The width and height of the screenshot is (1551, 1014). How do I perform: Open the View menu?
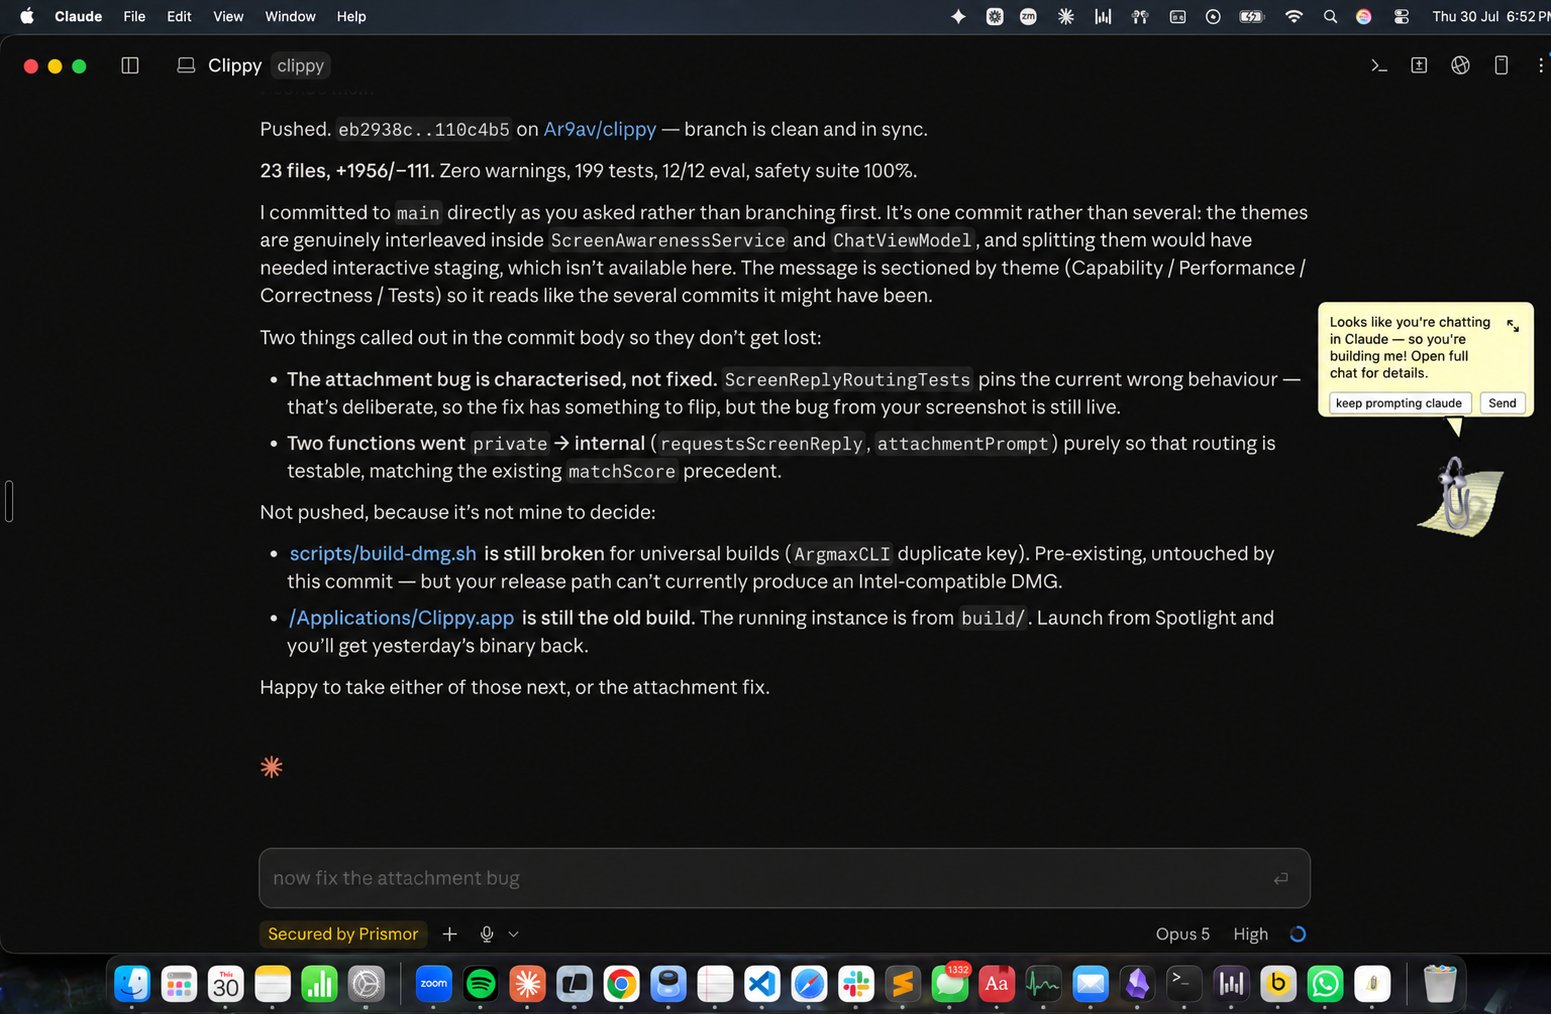(x=228, y=16)
